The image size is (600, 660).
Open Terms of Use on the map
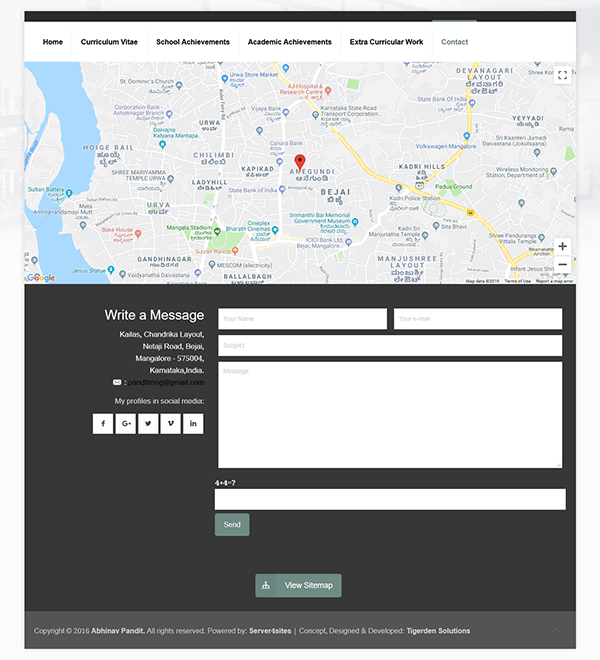tap(517, 281)
